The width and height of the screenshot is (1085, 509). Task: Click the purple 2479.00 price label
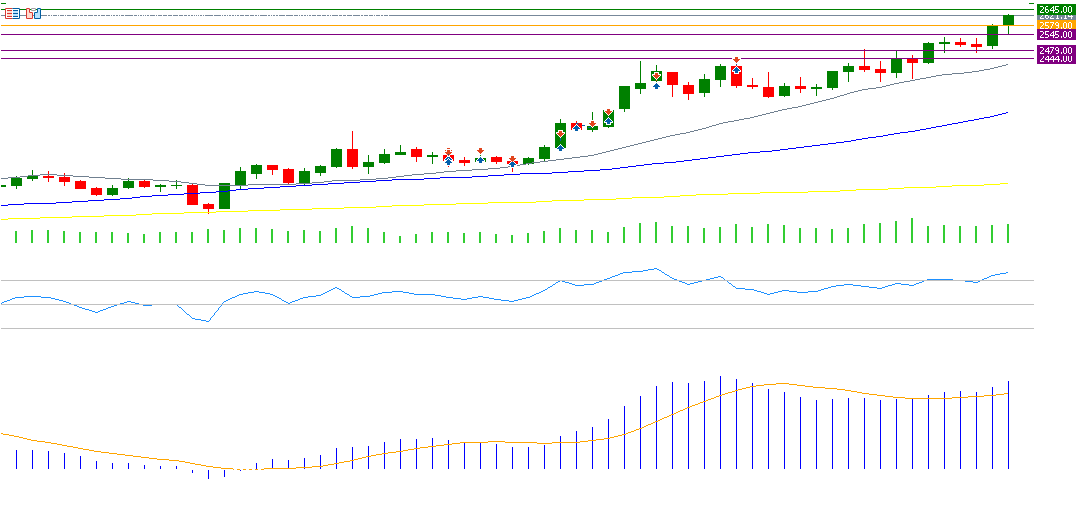[1056, 50]
